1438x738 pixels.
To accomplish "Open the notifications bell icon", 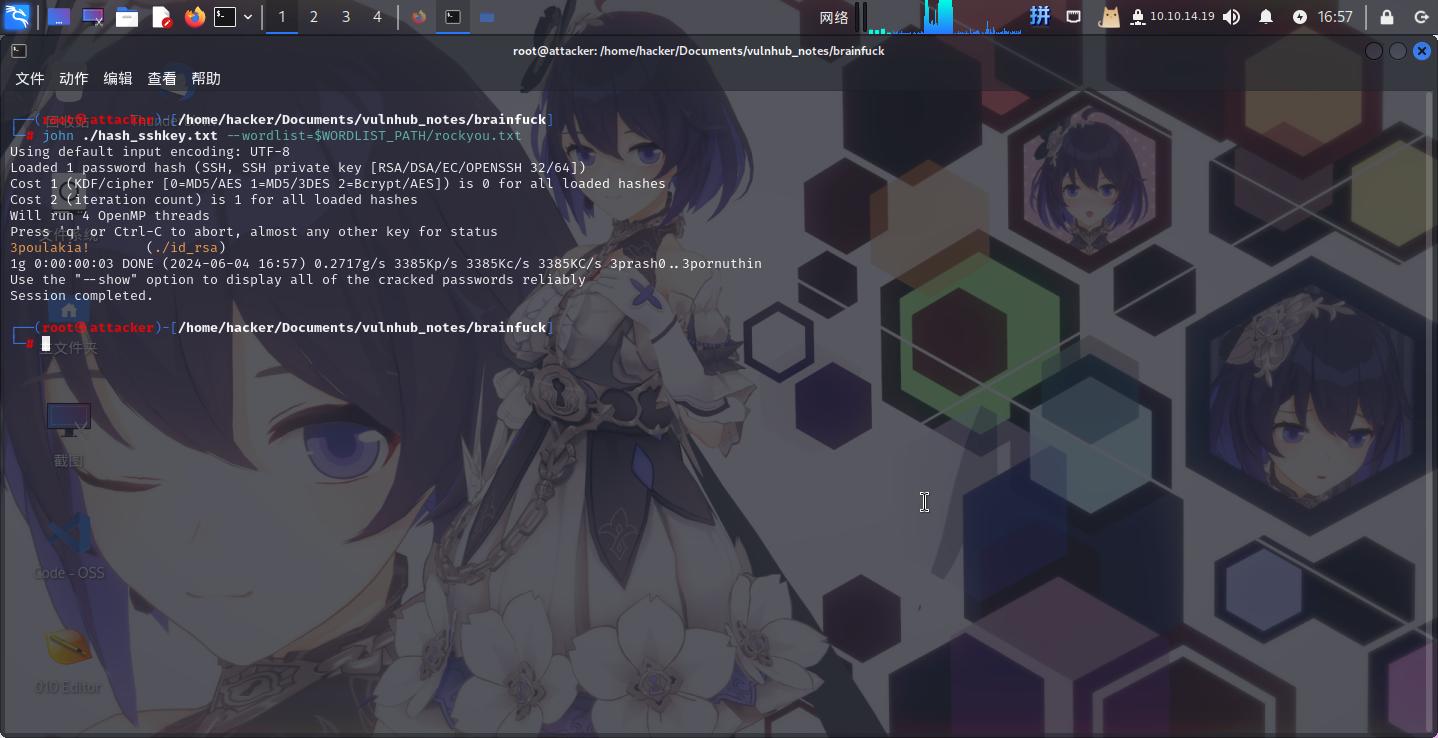I will tap(1266, 17).
